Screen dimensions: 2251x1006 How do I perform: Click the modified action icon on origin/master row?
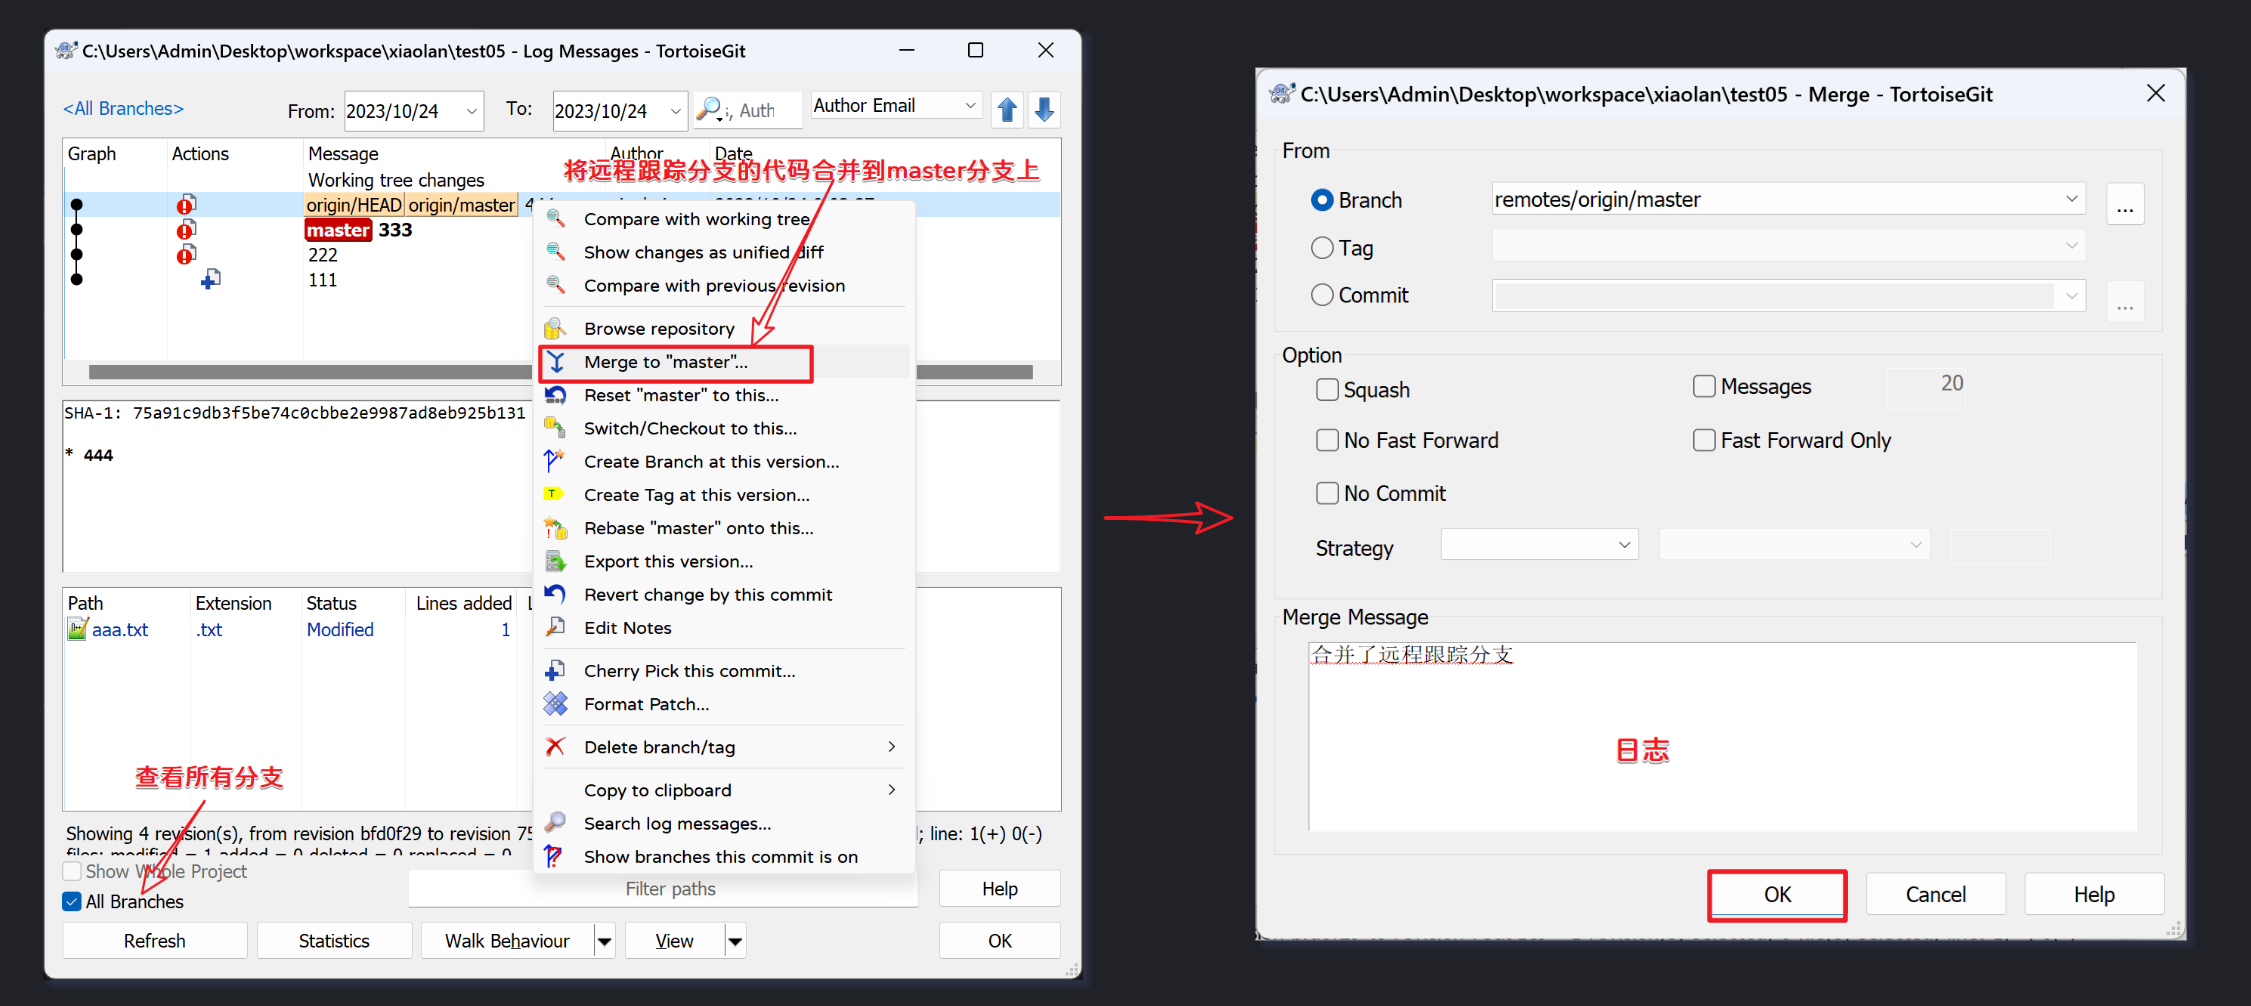click(186, 204)
